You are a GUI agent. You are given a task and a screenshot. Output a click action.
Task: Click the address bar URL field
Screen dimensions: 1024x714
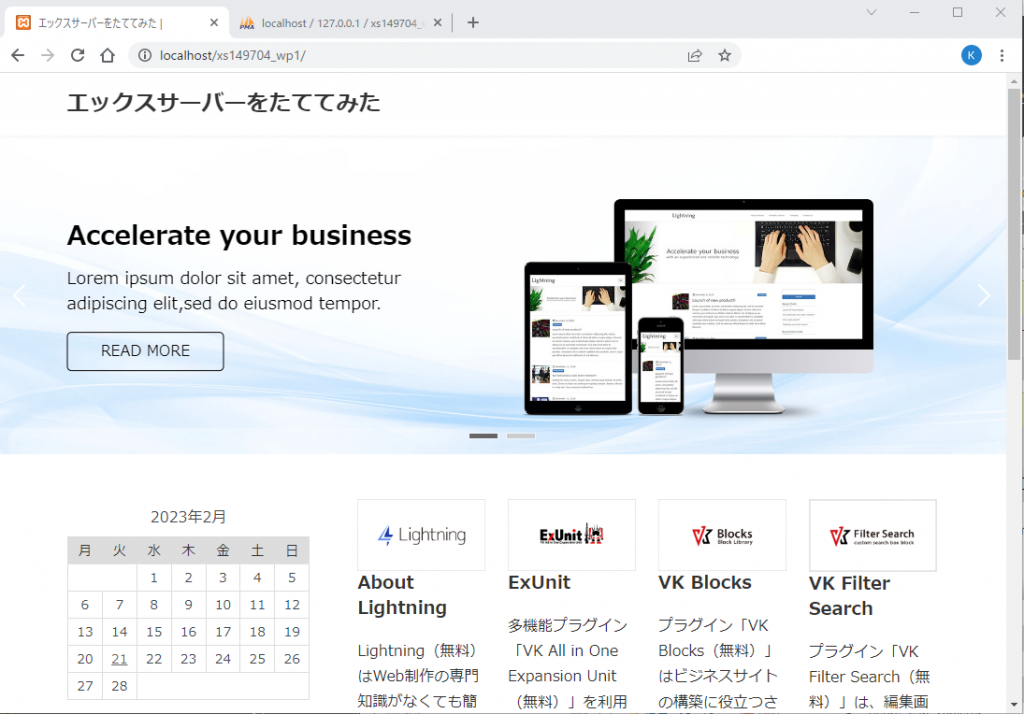[x=400, y=56]
